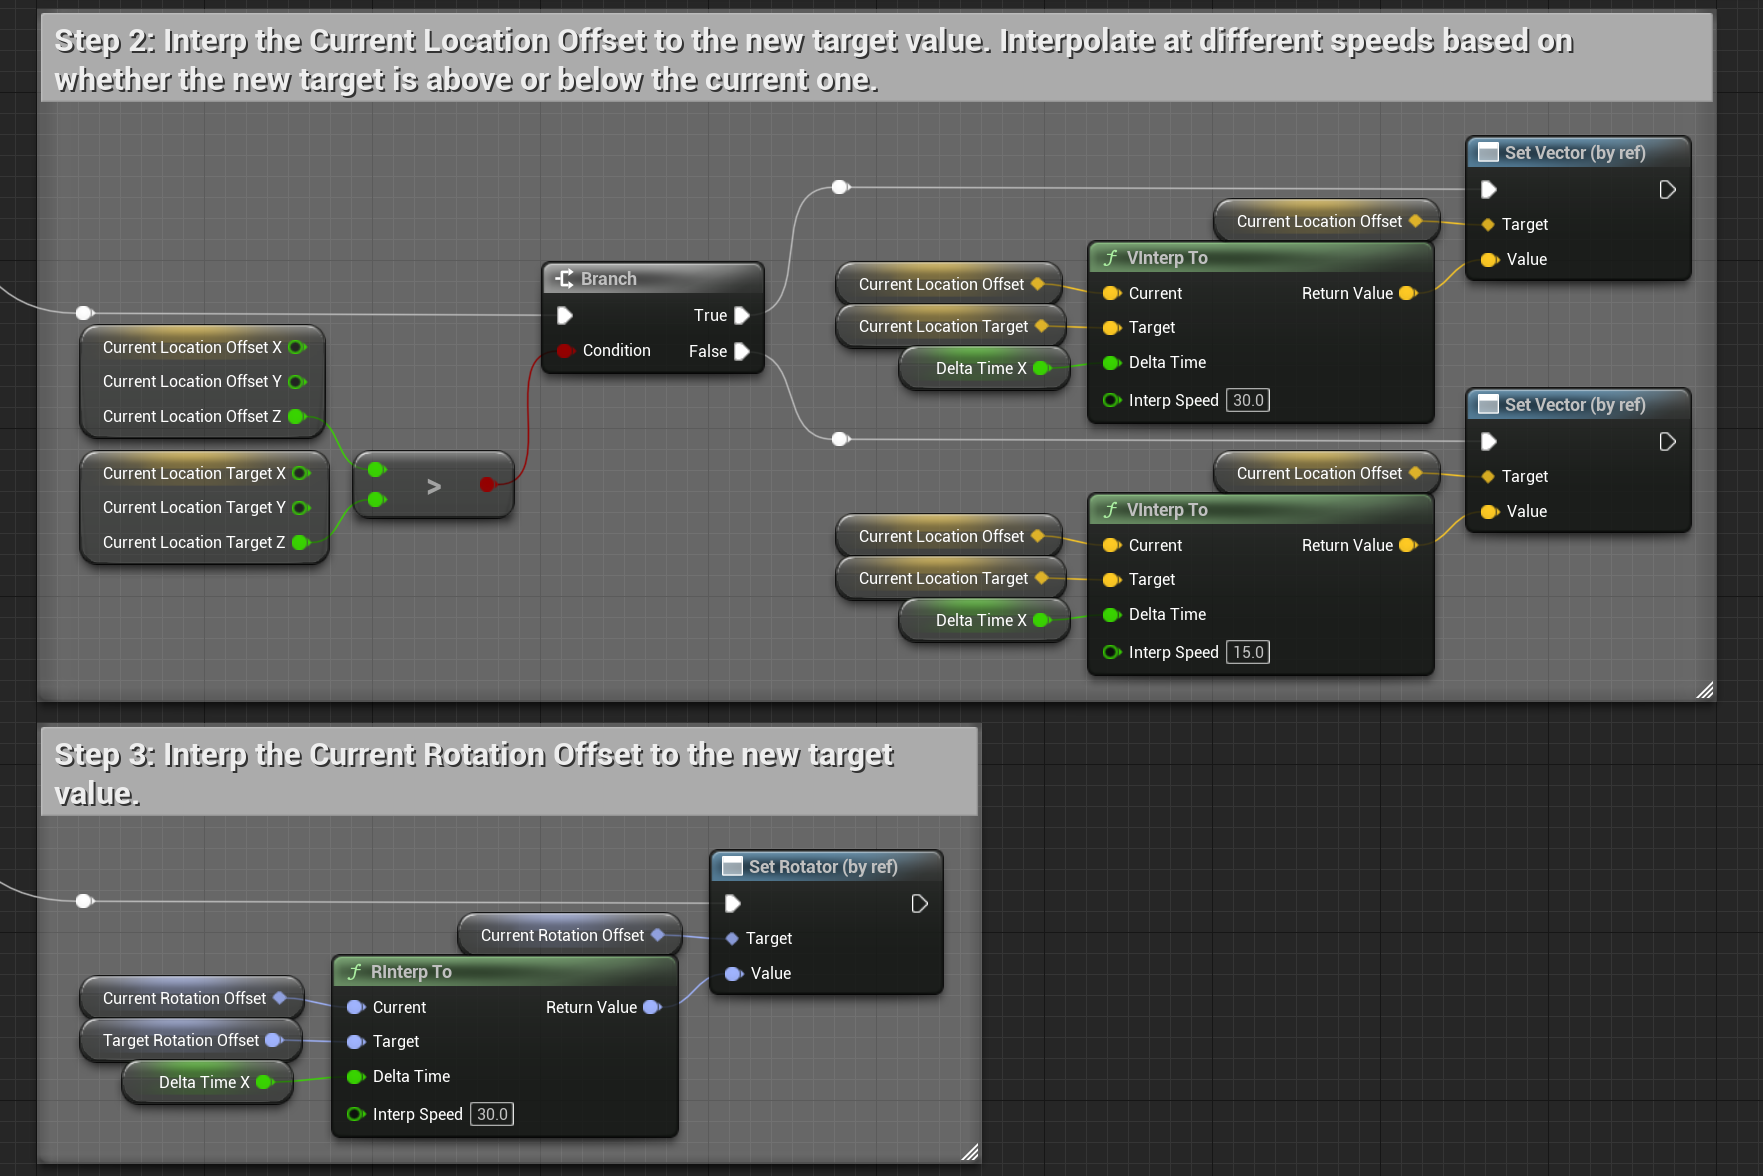
Task: Click the red Condition pin on Branch
Action: pos(565,351)
